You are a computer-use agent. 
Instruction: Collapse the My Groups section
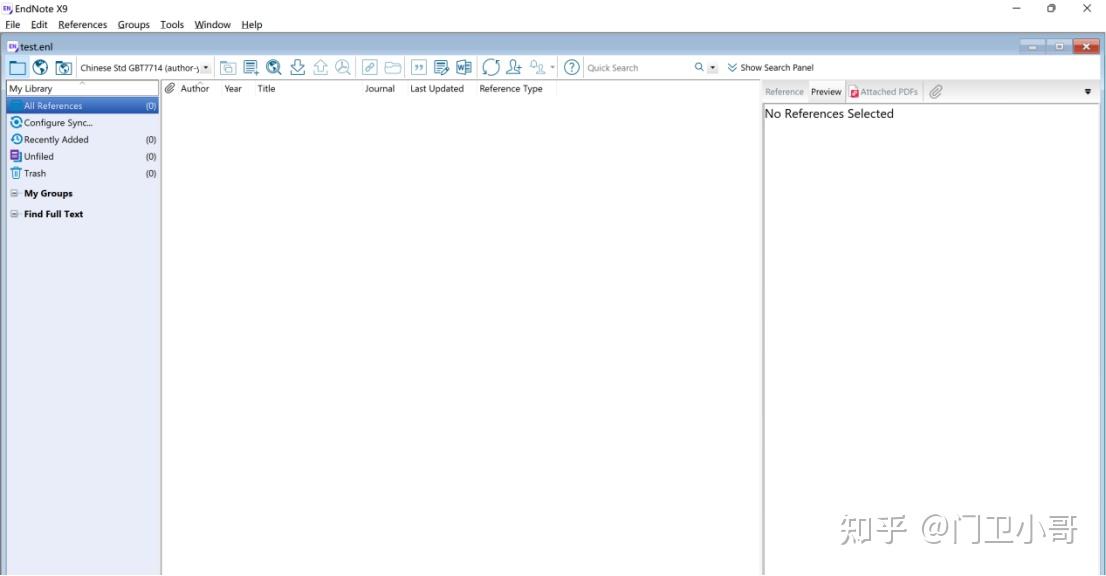pos(13,192)
